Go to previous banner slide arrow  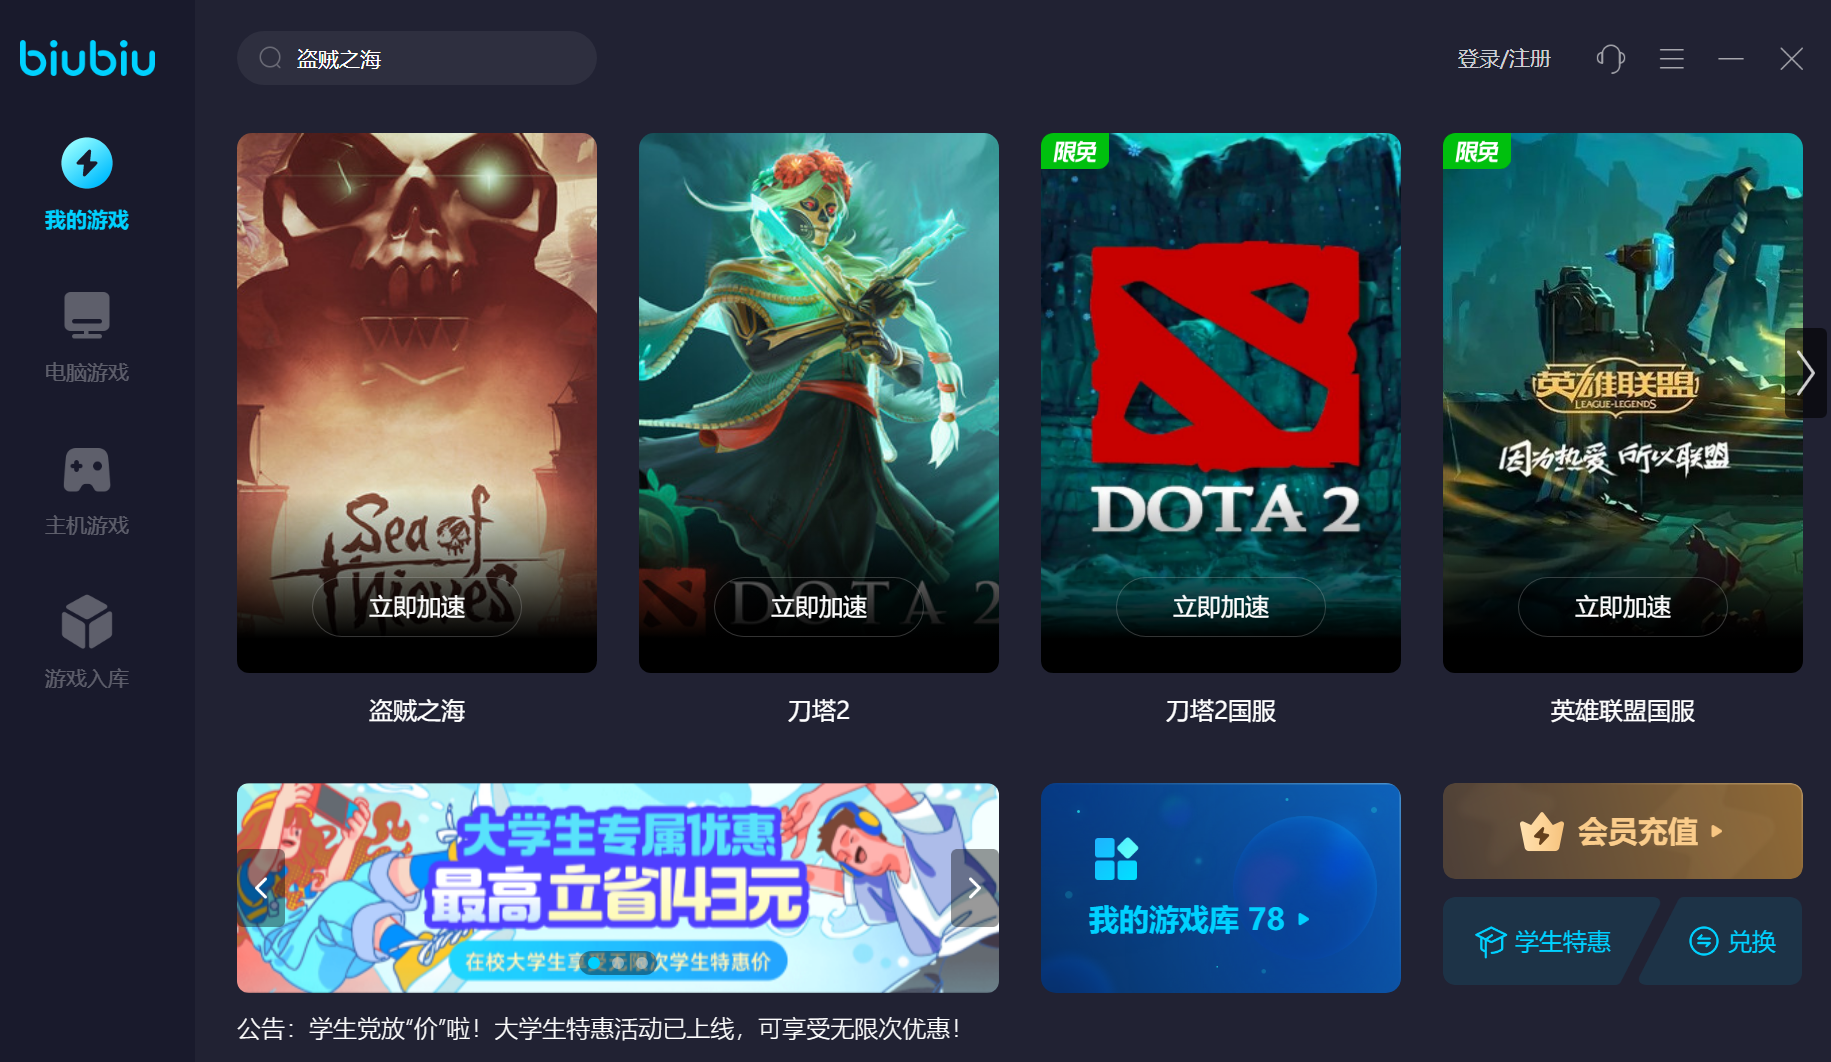tap(261, 888)
